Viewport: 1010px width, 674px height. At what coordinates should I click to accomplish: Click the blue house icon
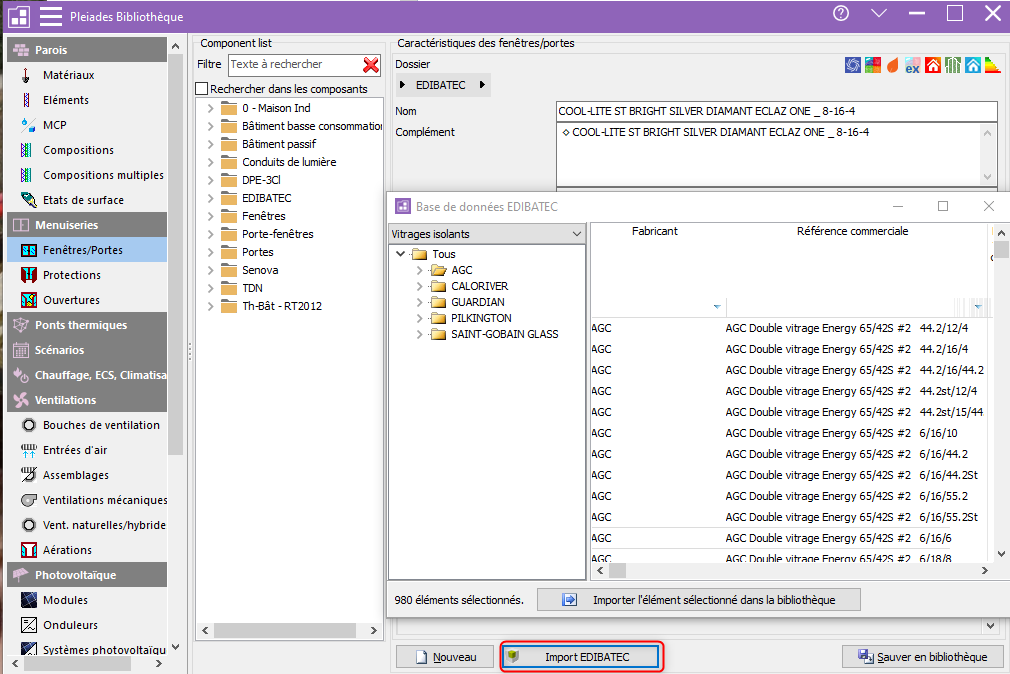[971, 66]
